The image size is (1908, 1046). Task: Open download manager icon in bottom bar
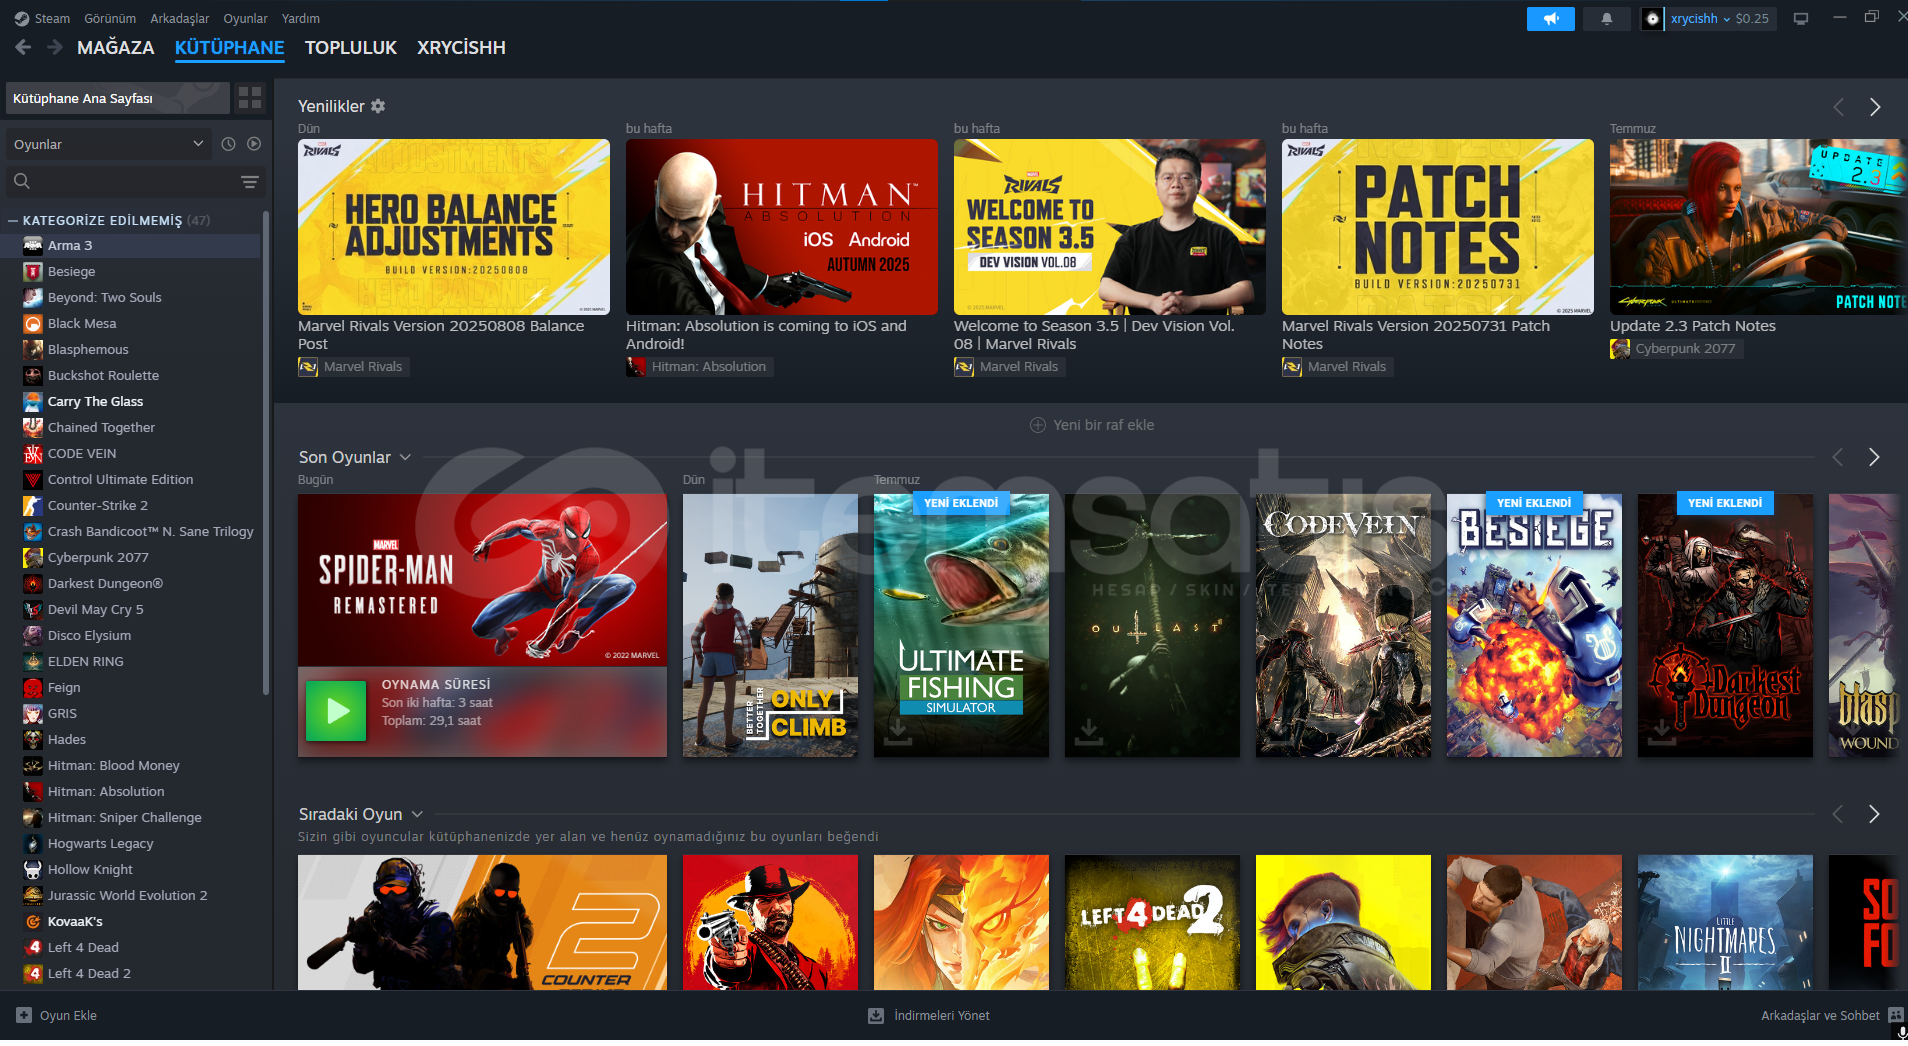(876, 1015)
